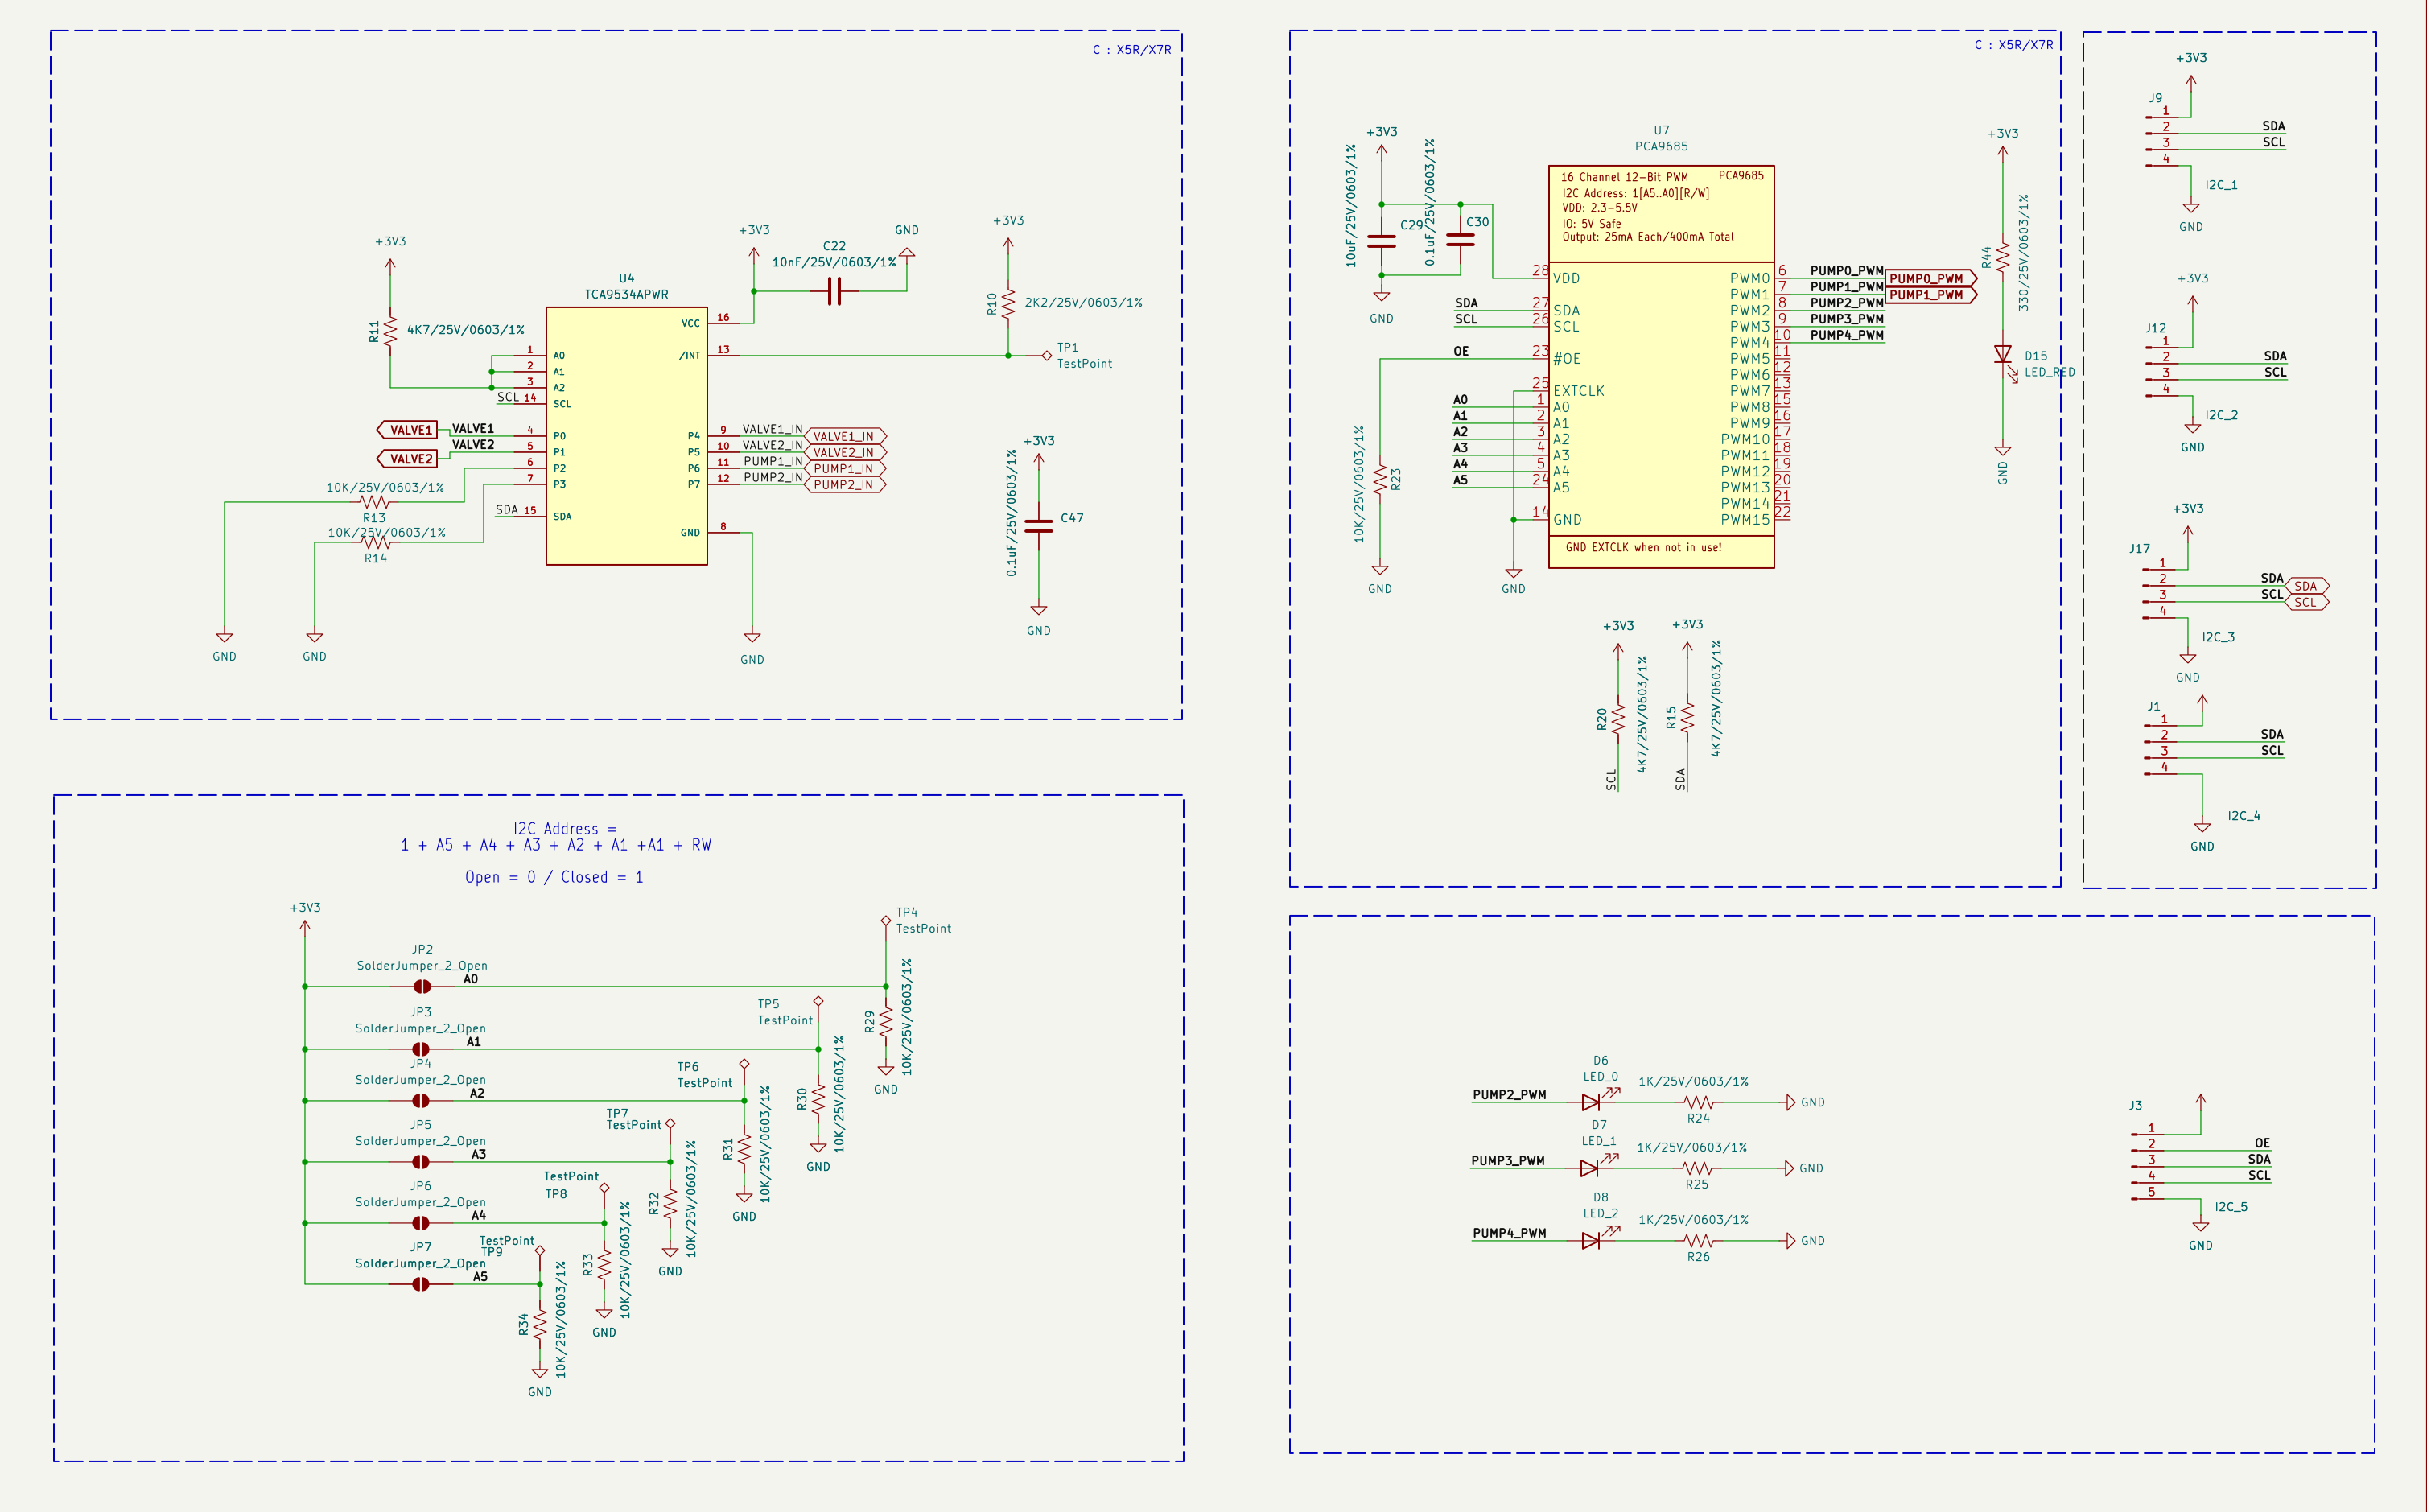The width and height of the screenshot is (2427, 1512).
Task: Select resistor R11 symbol
Action: click(390, 331)
